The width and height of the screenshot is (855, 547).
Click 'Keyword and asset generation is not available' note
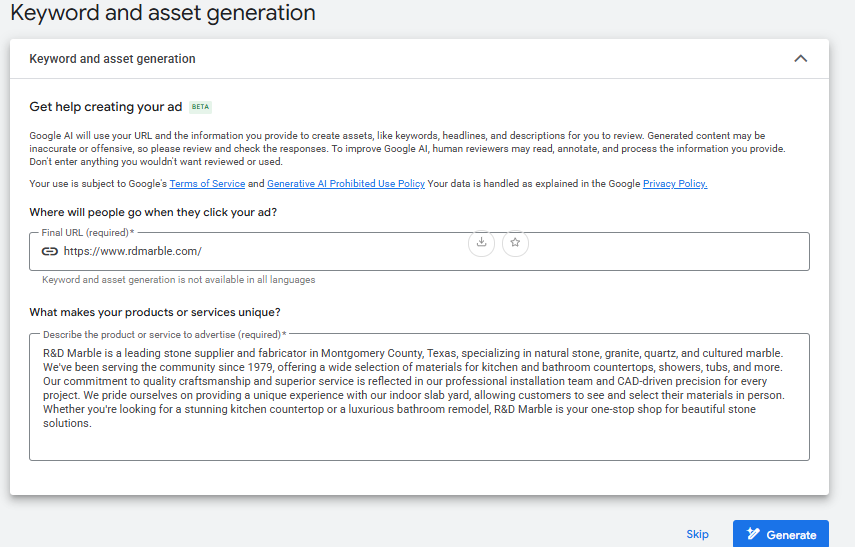tap(178, 280)
